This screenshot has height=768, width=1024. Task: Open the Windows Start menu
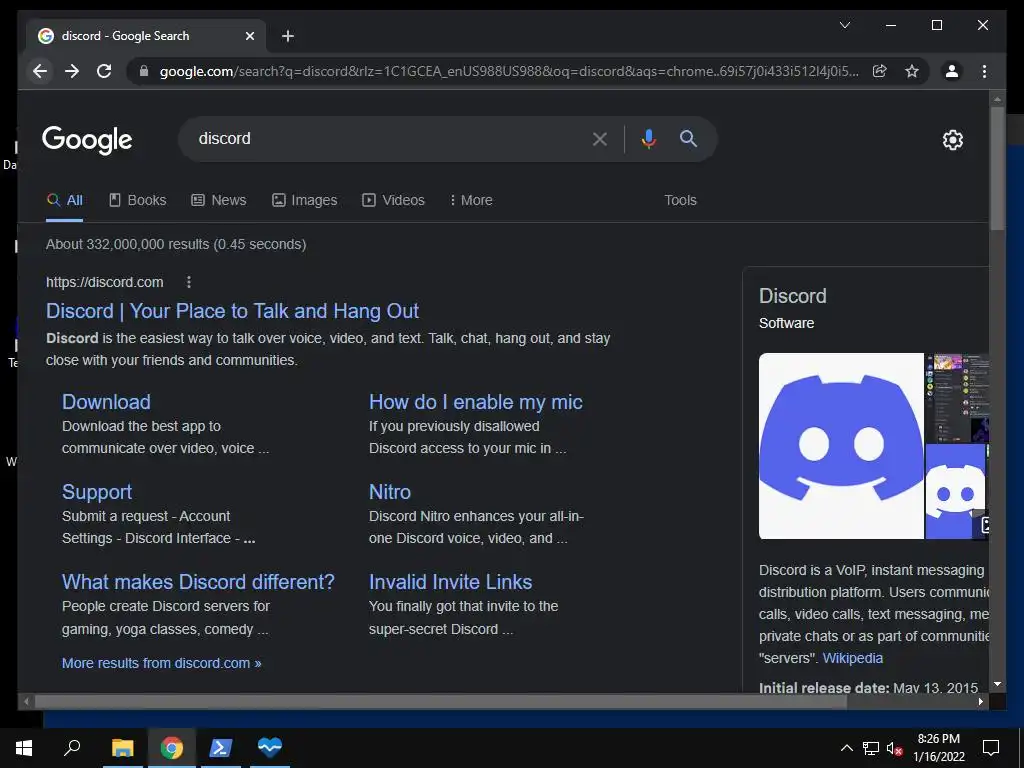pos(24,748)
